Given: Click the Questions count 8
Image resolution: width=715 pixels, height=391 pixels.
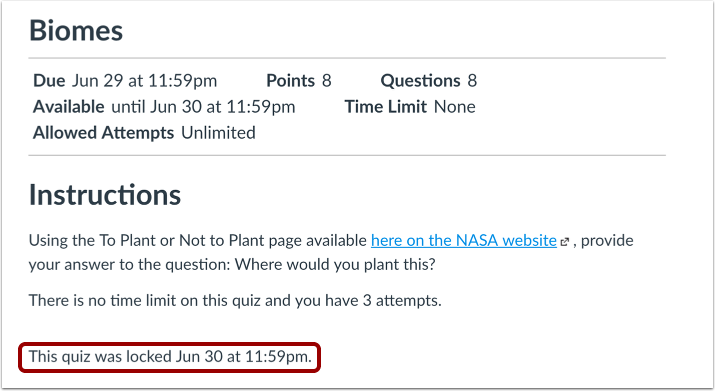Looking at the screenshot, I should click(472, 81).
